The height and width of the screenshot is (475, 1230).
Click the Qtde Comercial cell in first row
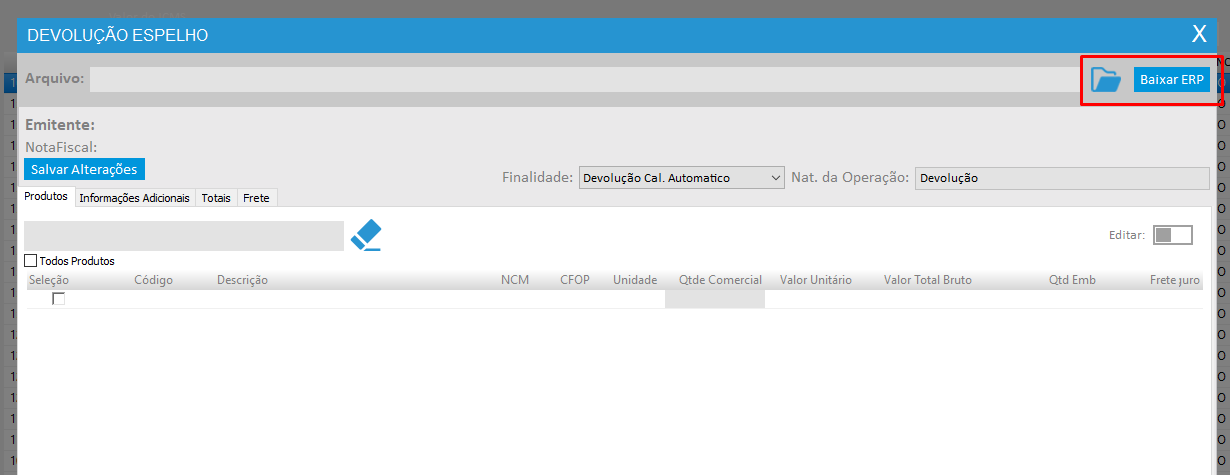tap(714, 299)
